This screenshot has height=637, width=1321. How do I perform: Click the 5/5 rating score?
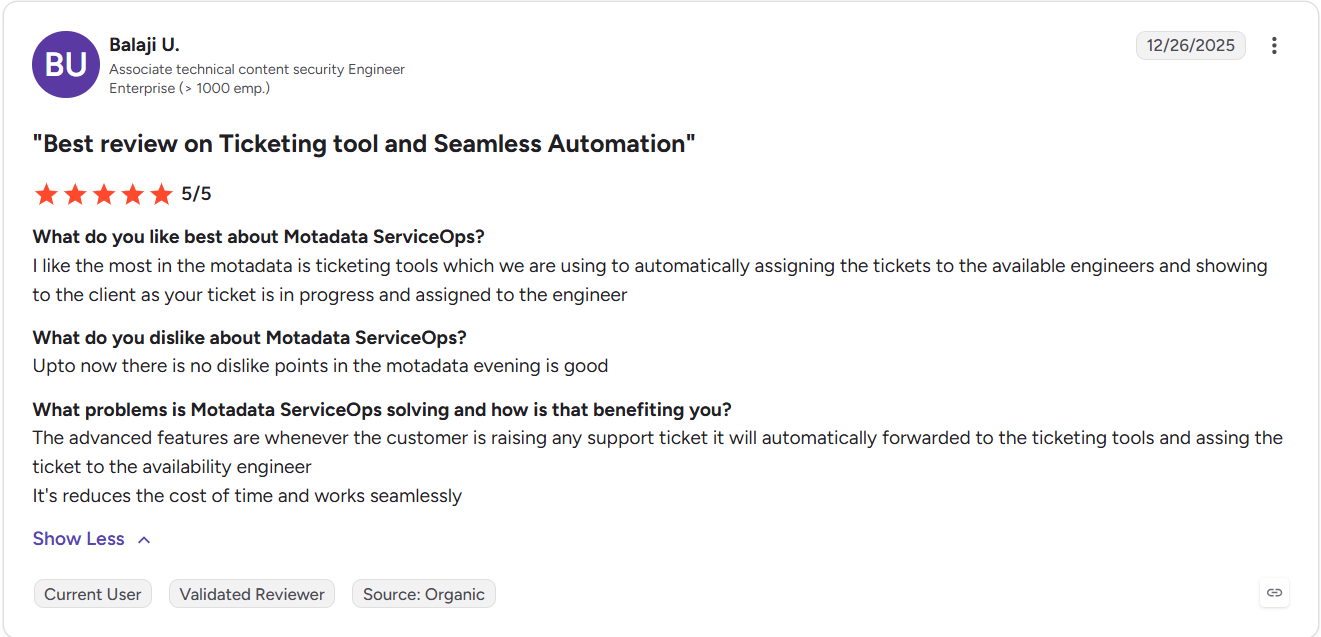pyautogui.click(x=196, y=194)
